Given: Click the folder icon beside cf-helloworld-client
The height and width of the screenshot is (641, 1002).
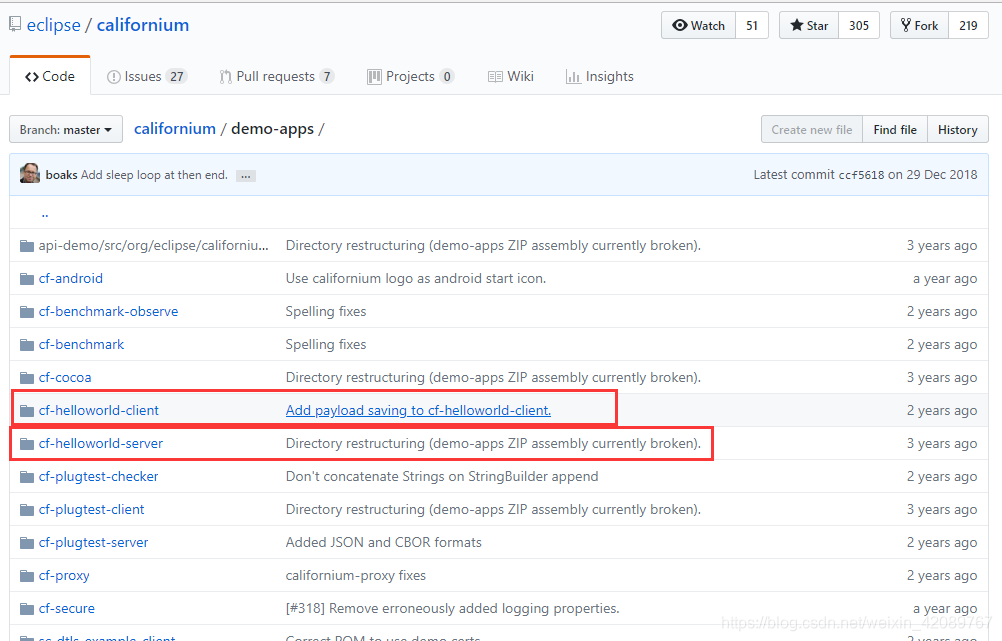Looking at the screenshot, I should (x=27, y=411).
